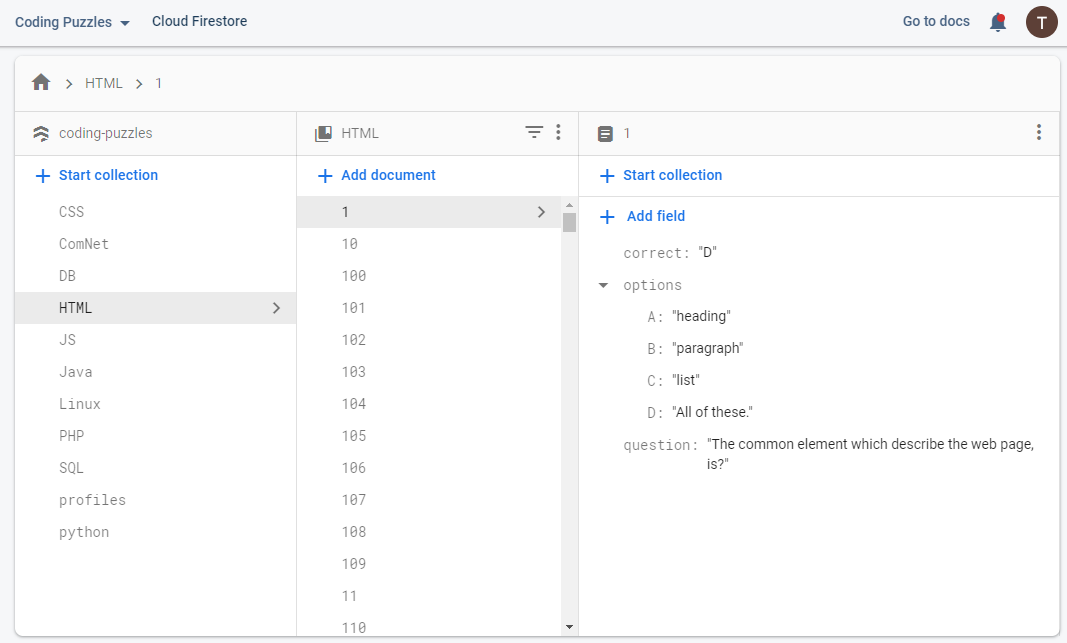Click the coding-puzzles database icon
The width and height of the screenshot is (1067, 643).
click(x=41, y=133)
